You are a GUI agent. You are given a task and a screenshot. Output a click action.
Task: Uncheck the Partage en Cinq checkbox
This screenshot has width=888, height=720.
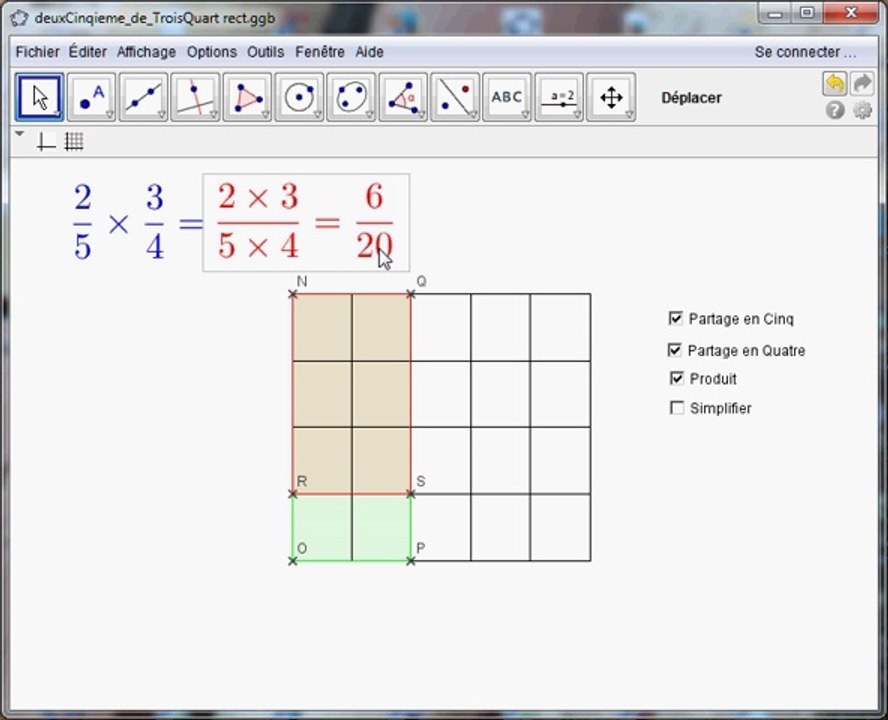tap(676, 318)
